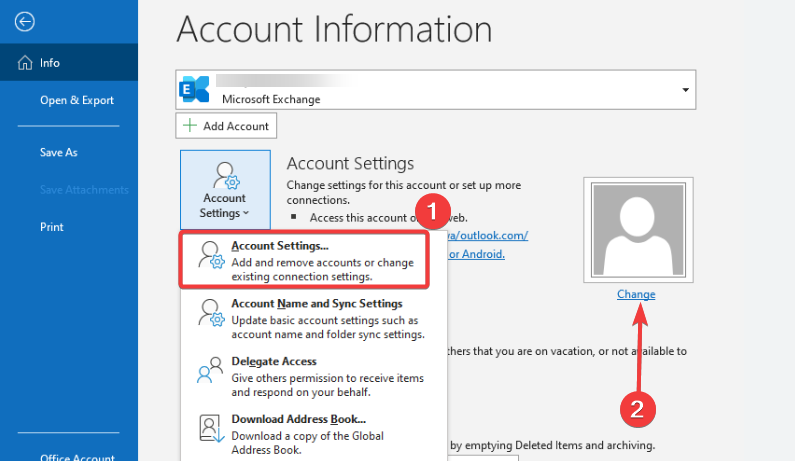Screen dimensions: 795x461
Task: Choose Download Address Book... entry
Action: 314,434
